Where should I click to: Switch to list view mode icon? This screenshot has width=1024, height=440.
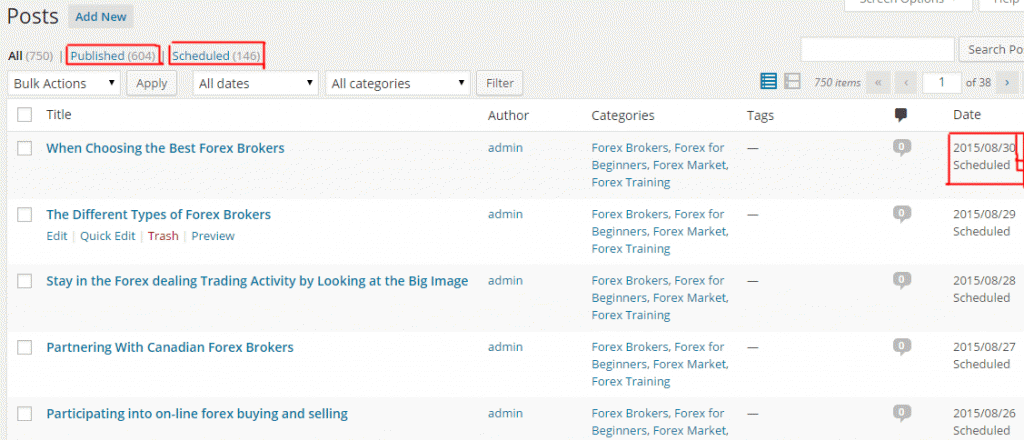pos(769,82)
